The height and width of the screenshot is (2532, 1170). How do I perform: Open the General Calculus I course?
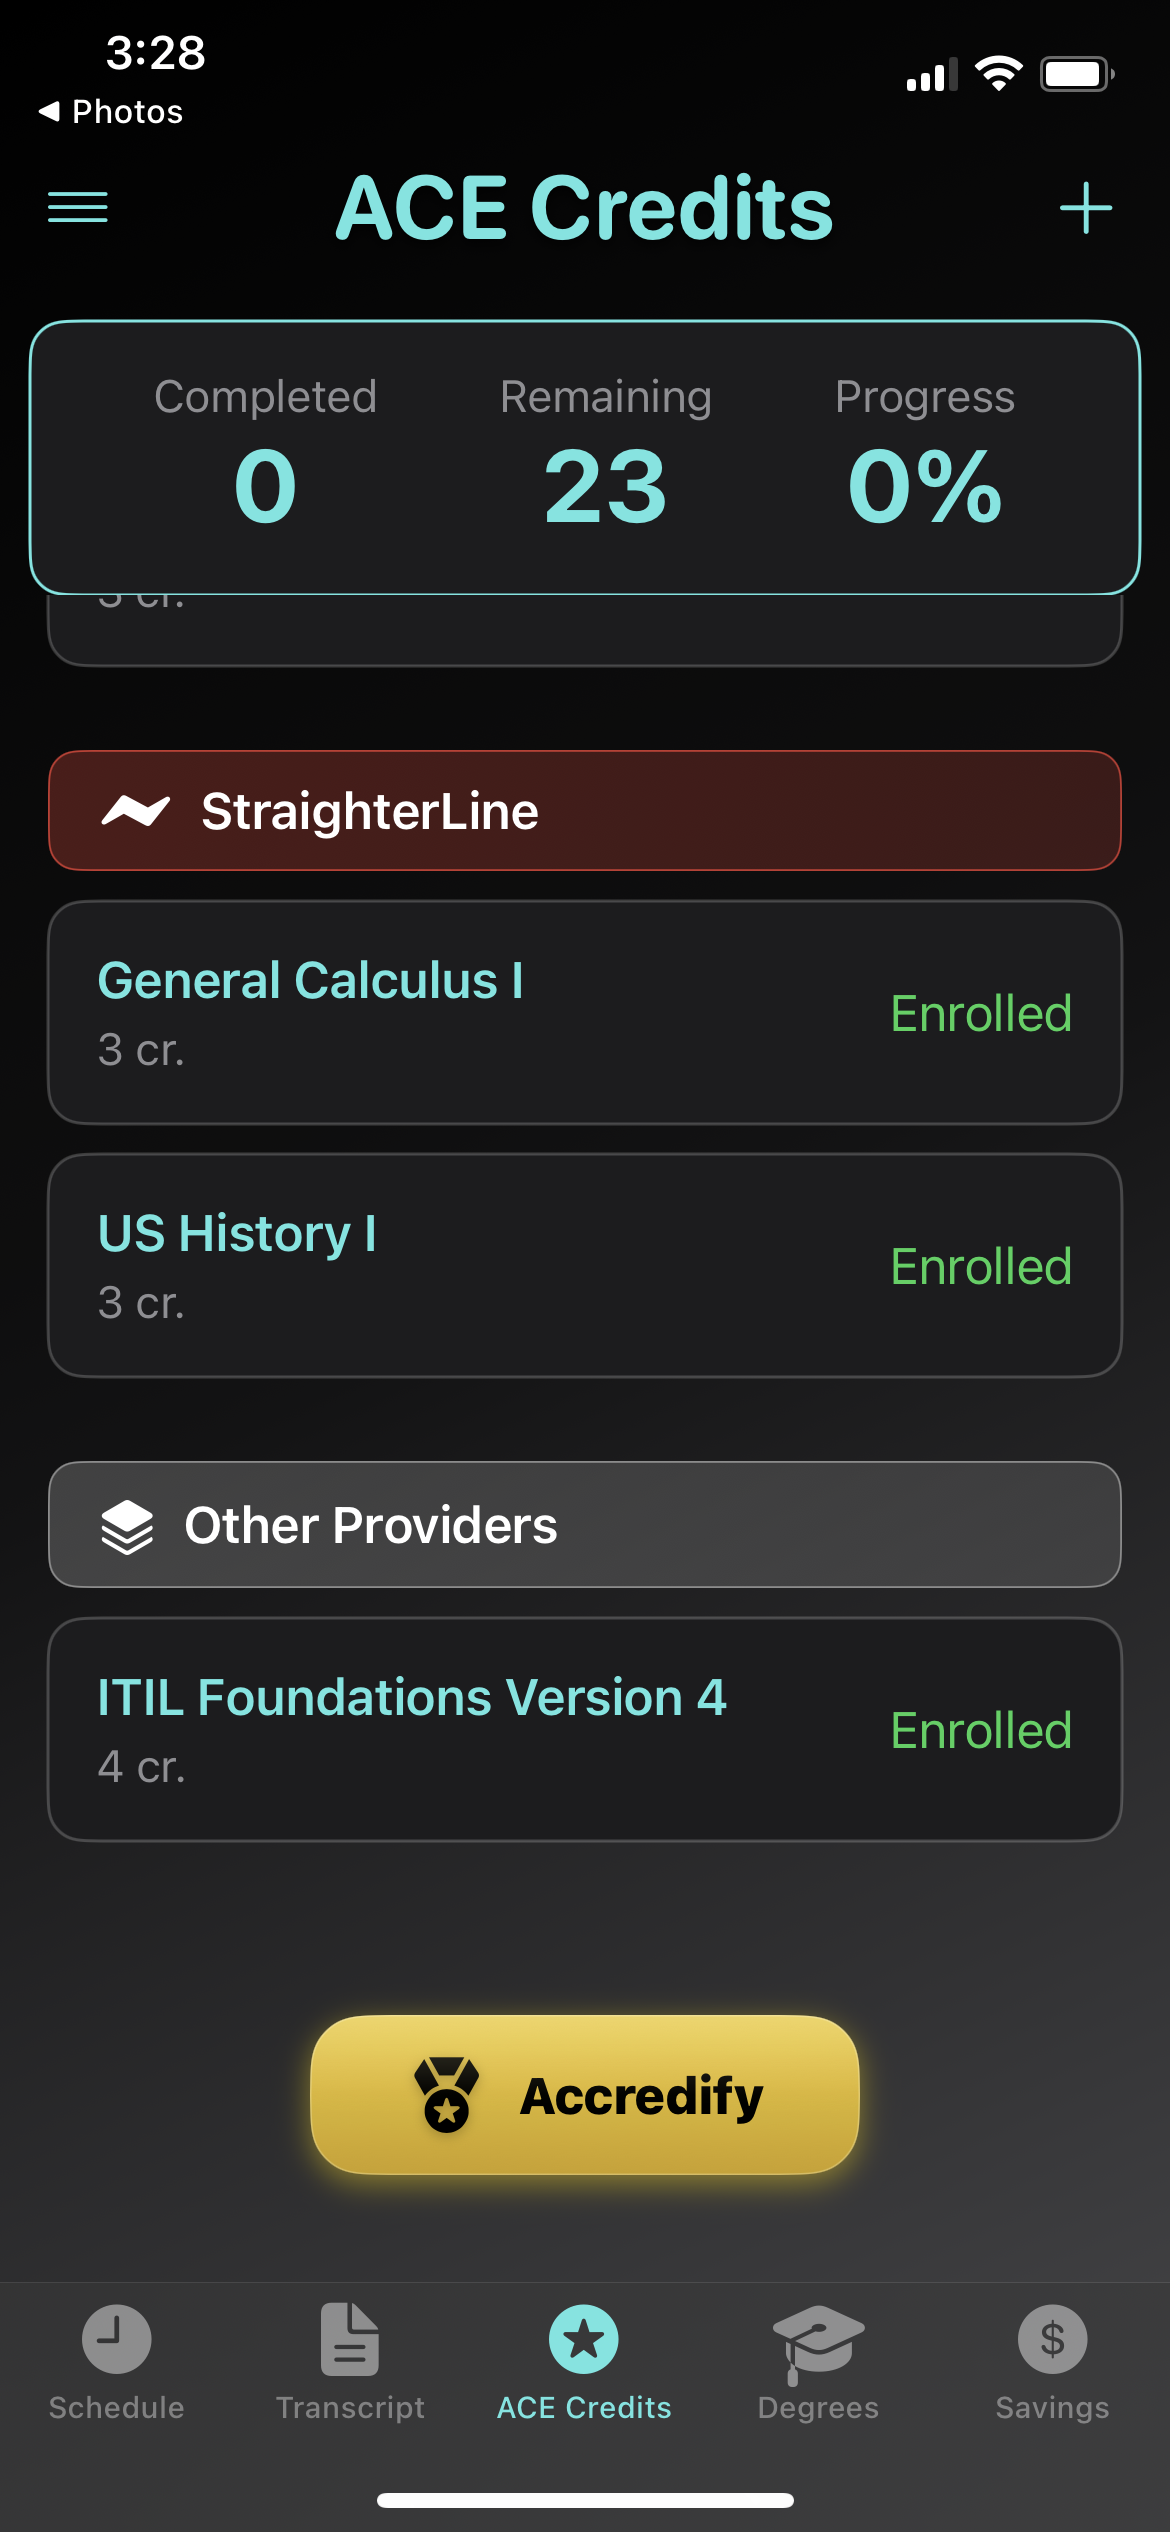310,981
